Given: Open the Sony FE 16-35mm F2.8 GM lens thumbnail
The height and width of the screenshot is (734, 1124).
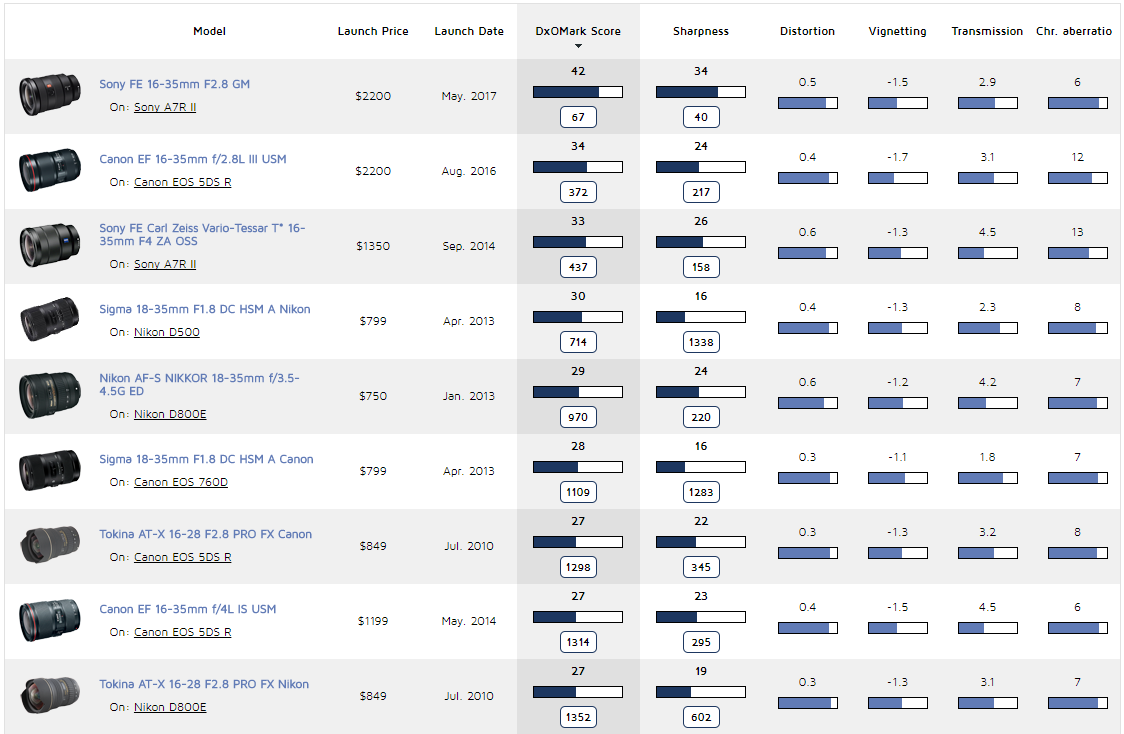Looking at the screenshot, I should click(x=49, y=95).
